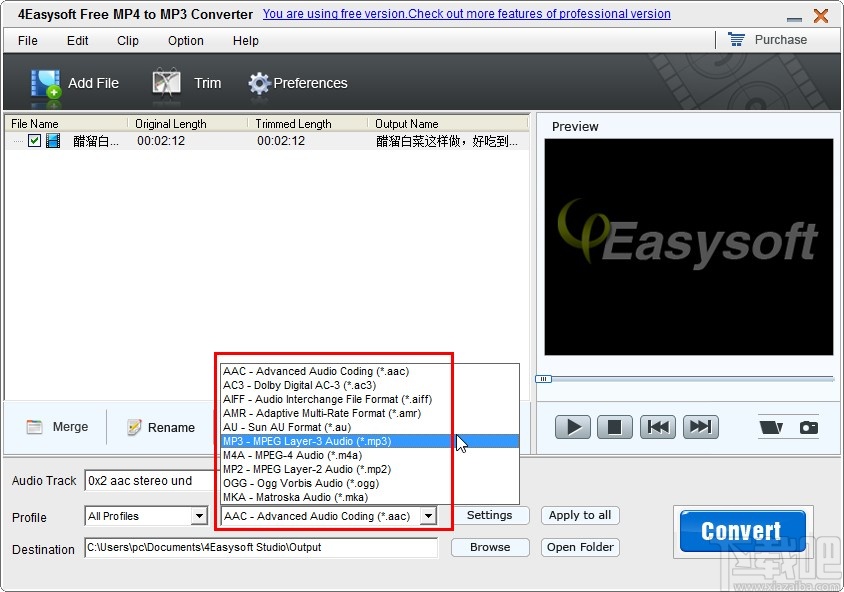Click the professional version upgrade link

click(466, 14)
